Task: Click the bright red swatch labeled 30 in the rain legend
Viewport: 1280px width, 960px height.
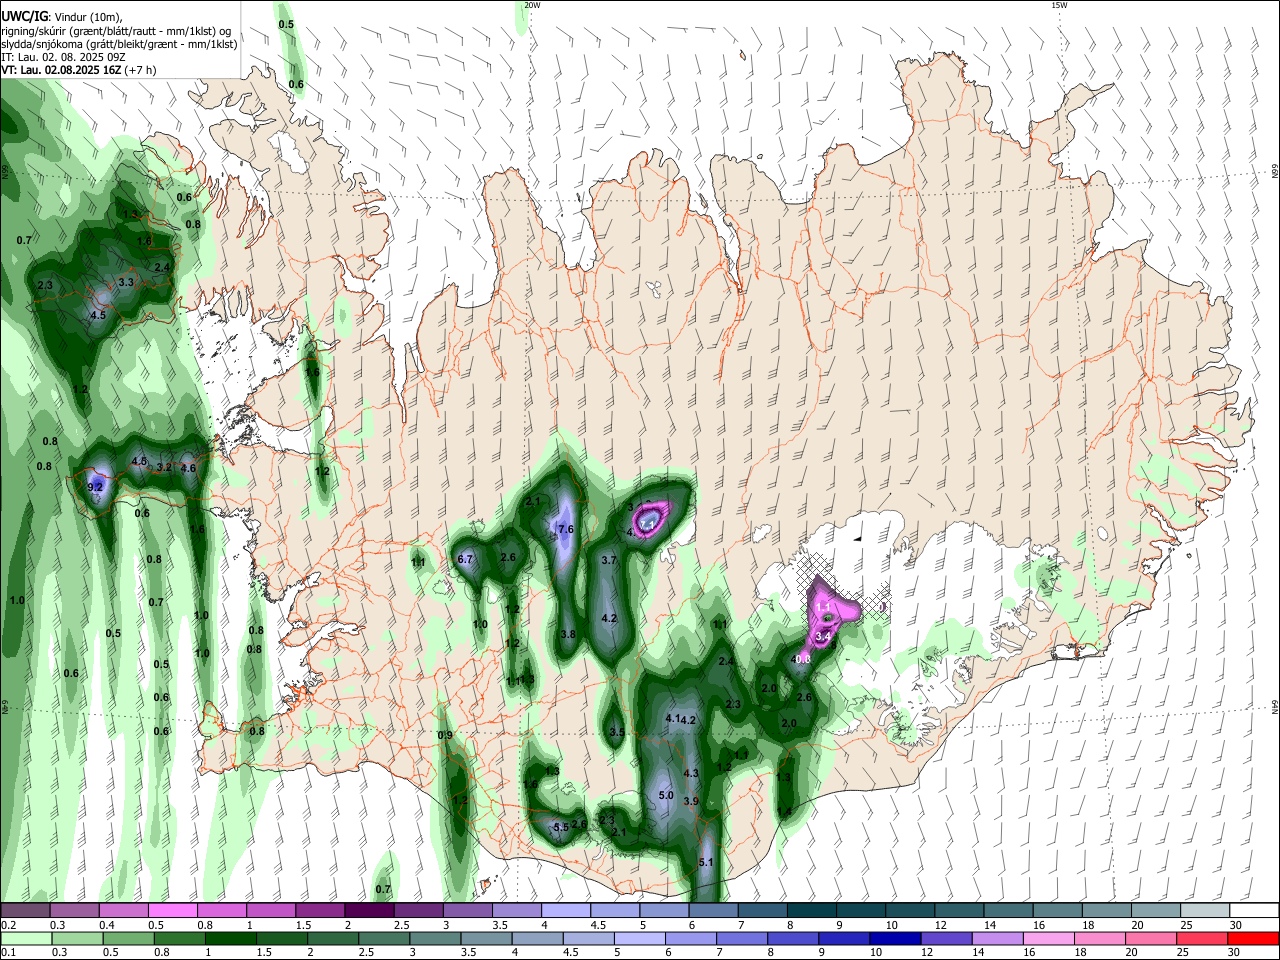Action: [1253, 938]
